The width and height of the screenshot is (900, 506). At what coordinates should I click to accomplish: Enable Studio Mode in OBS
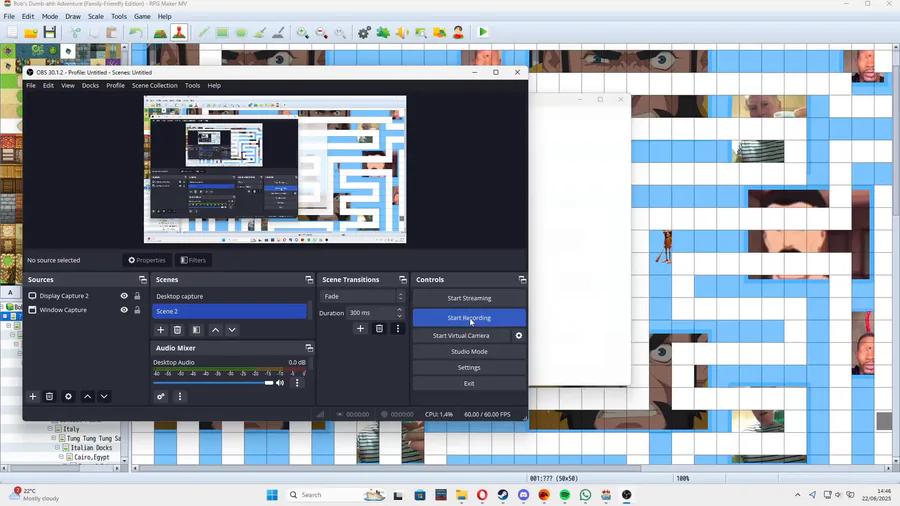tap(469, 352)
